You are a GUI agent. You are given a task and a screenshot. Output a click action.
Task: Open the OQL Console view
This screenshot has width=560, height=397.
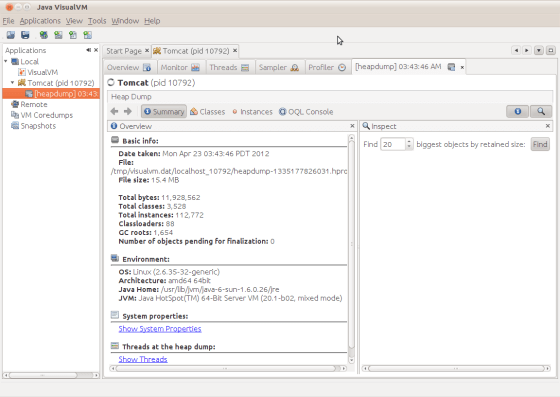[306, 112]
